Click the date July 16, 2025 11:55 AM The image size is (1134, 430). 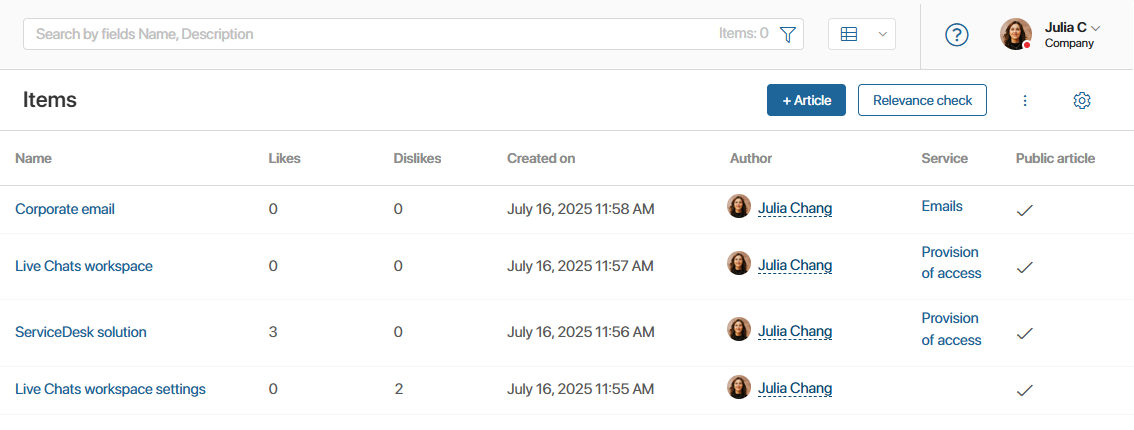(581, 389)
